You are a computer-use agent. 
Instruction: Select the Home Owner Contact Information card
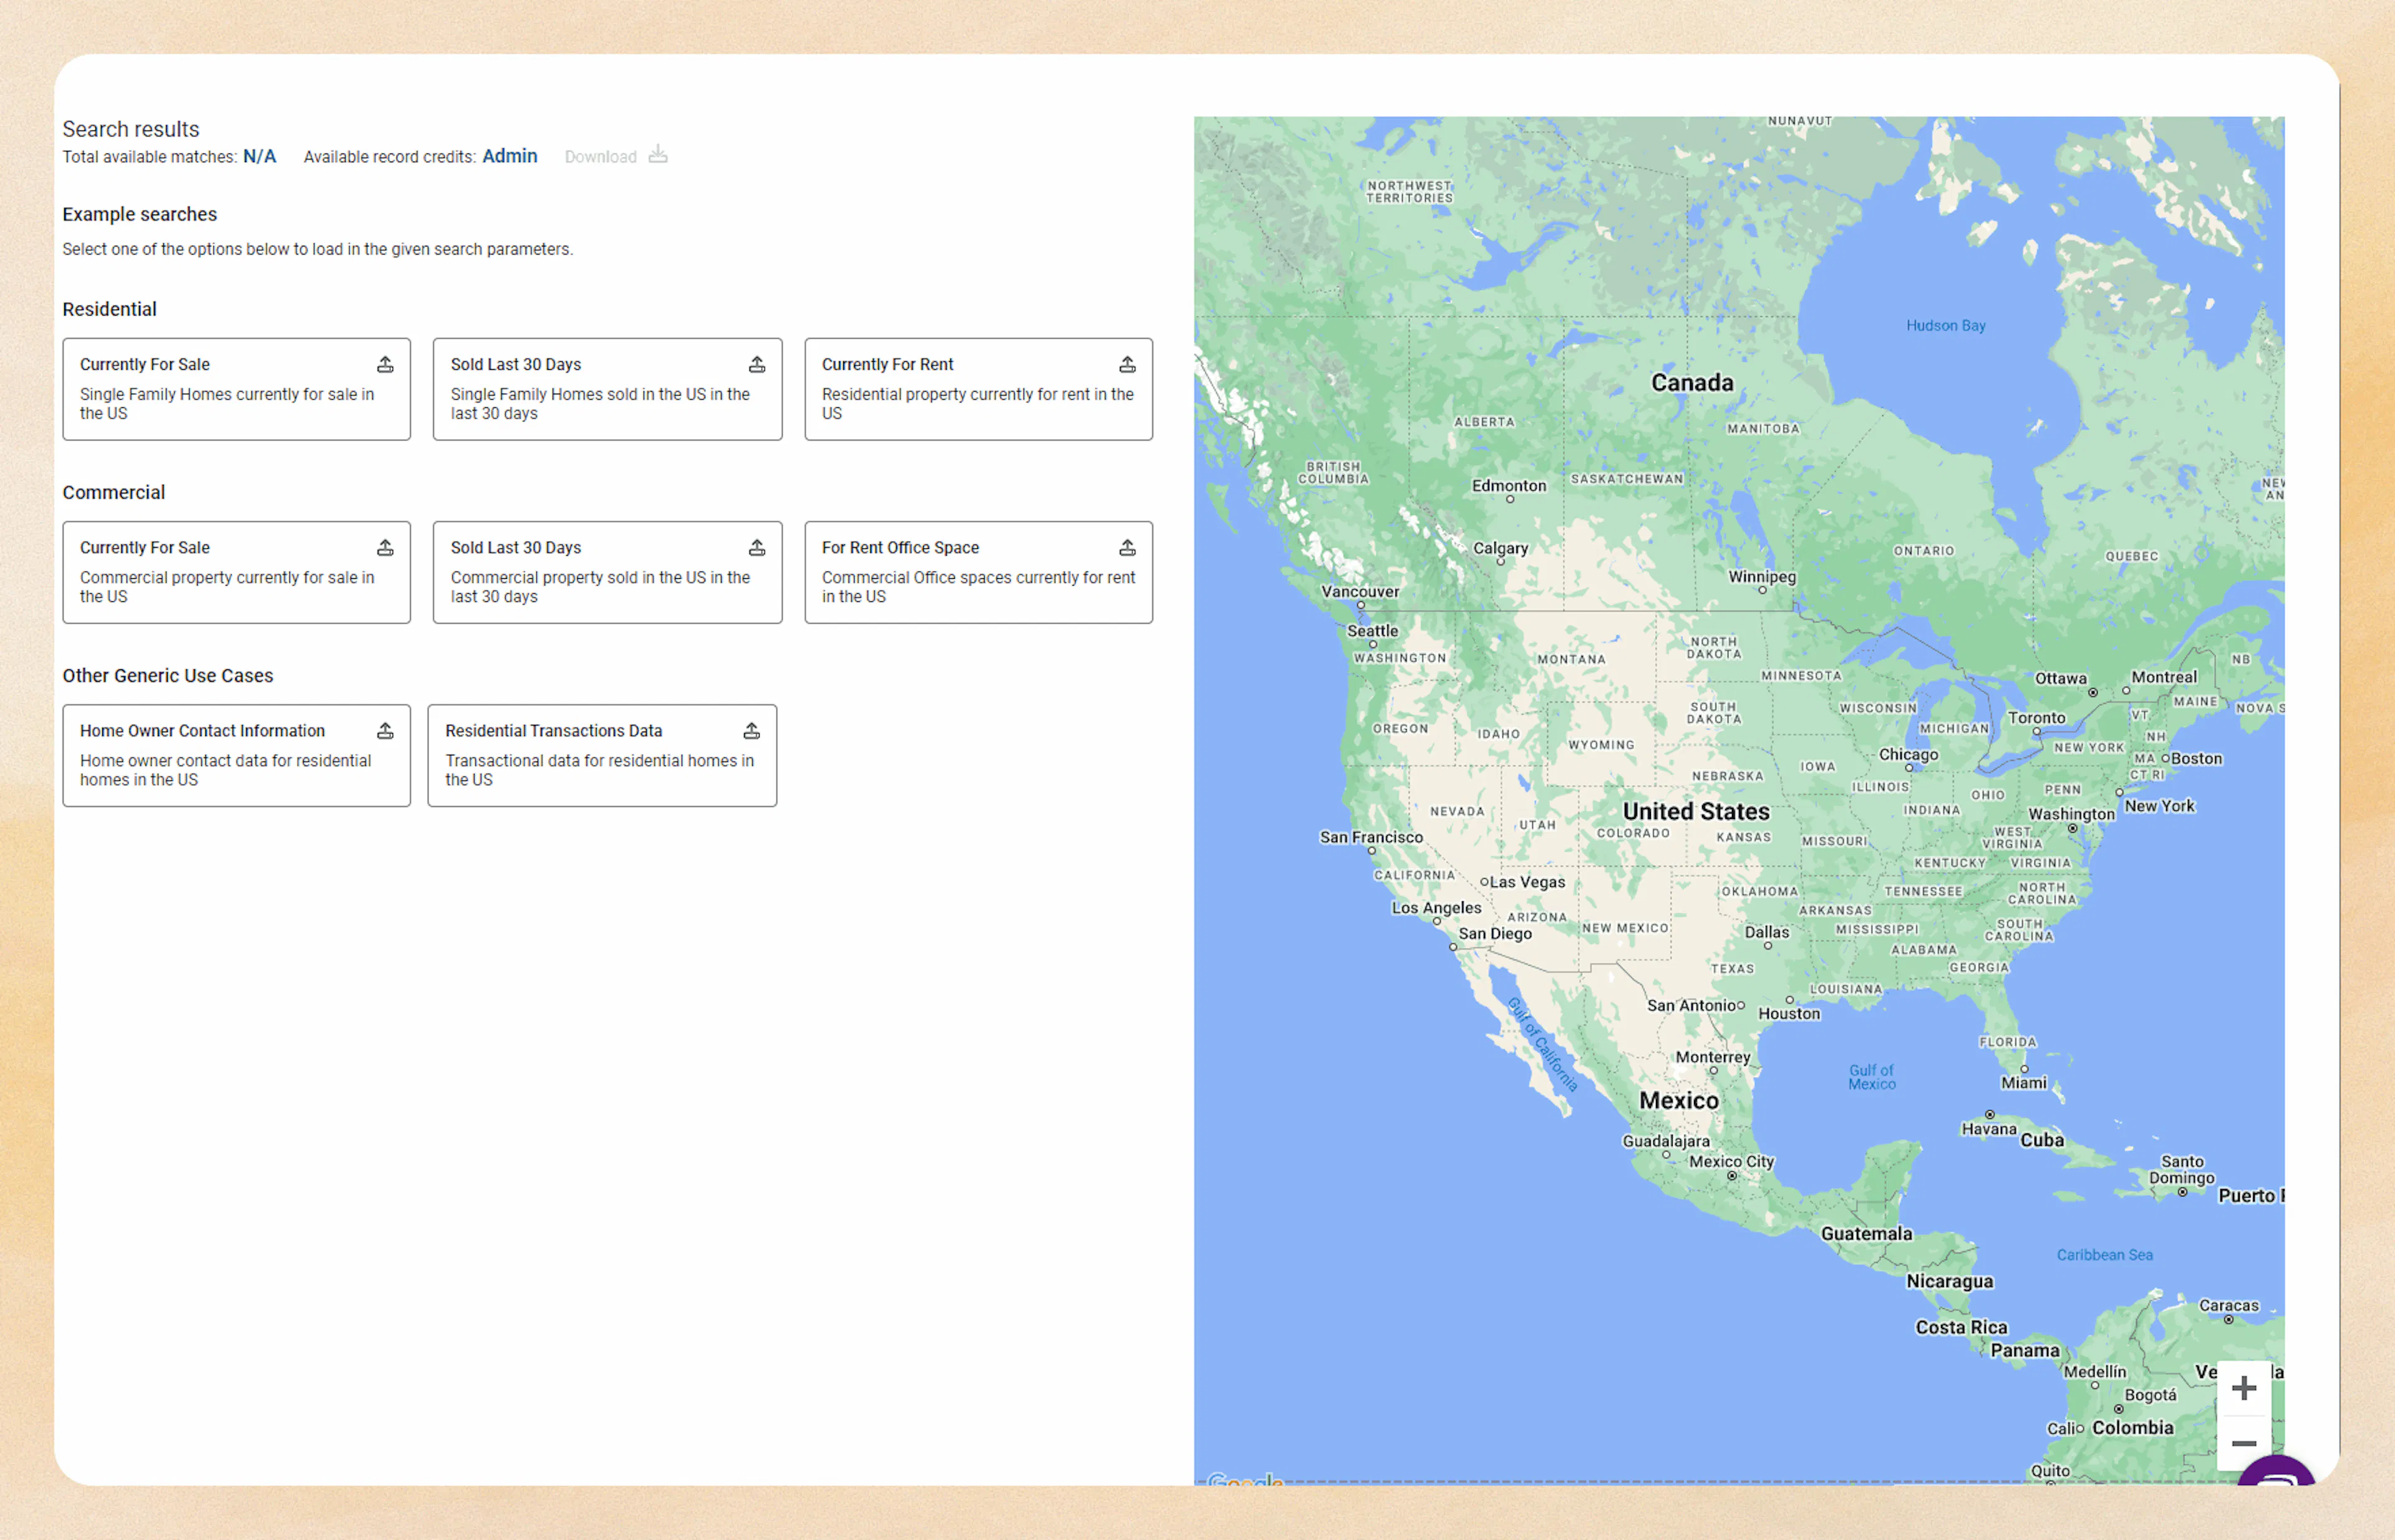236,755
